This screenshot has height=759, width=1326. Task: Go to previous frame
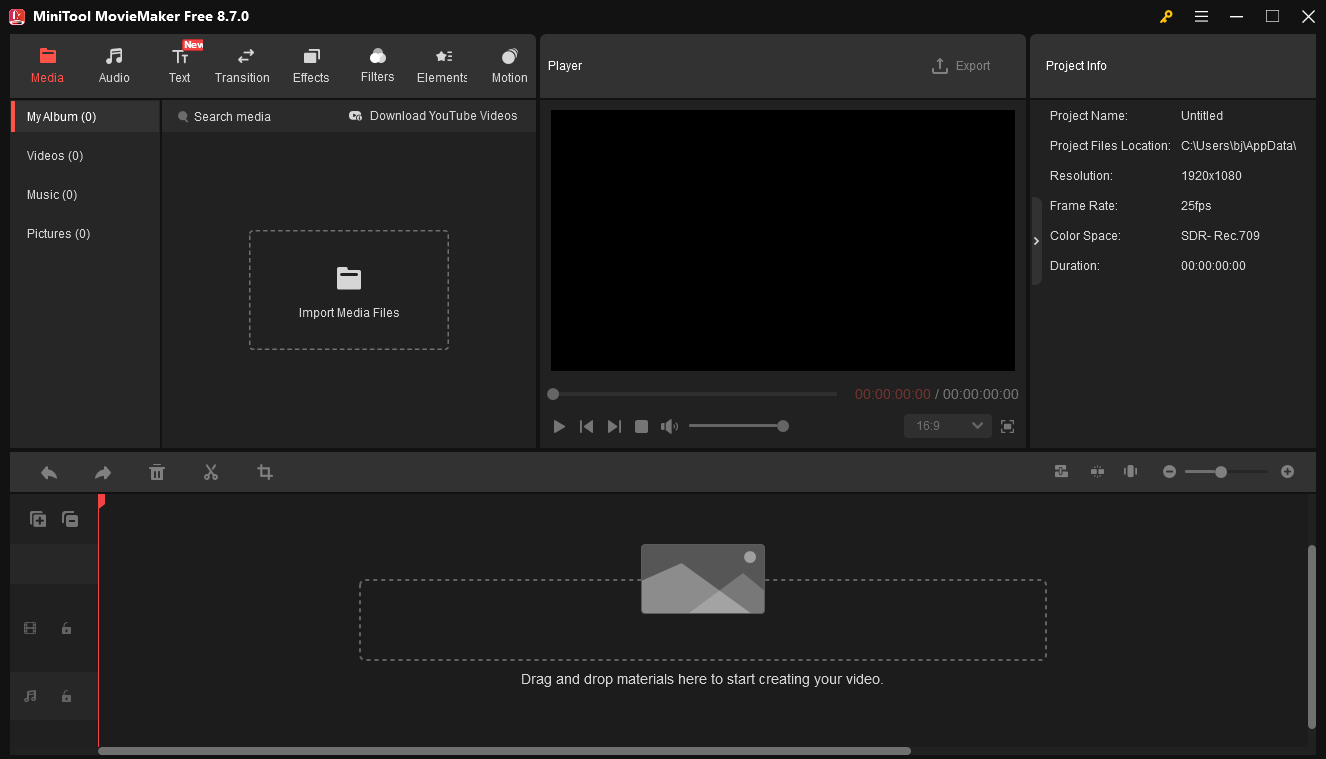587,426
